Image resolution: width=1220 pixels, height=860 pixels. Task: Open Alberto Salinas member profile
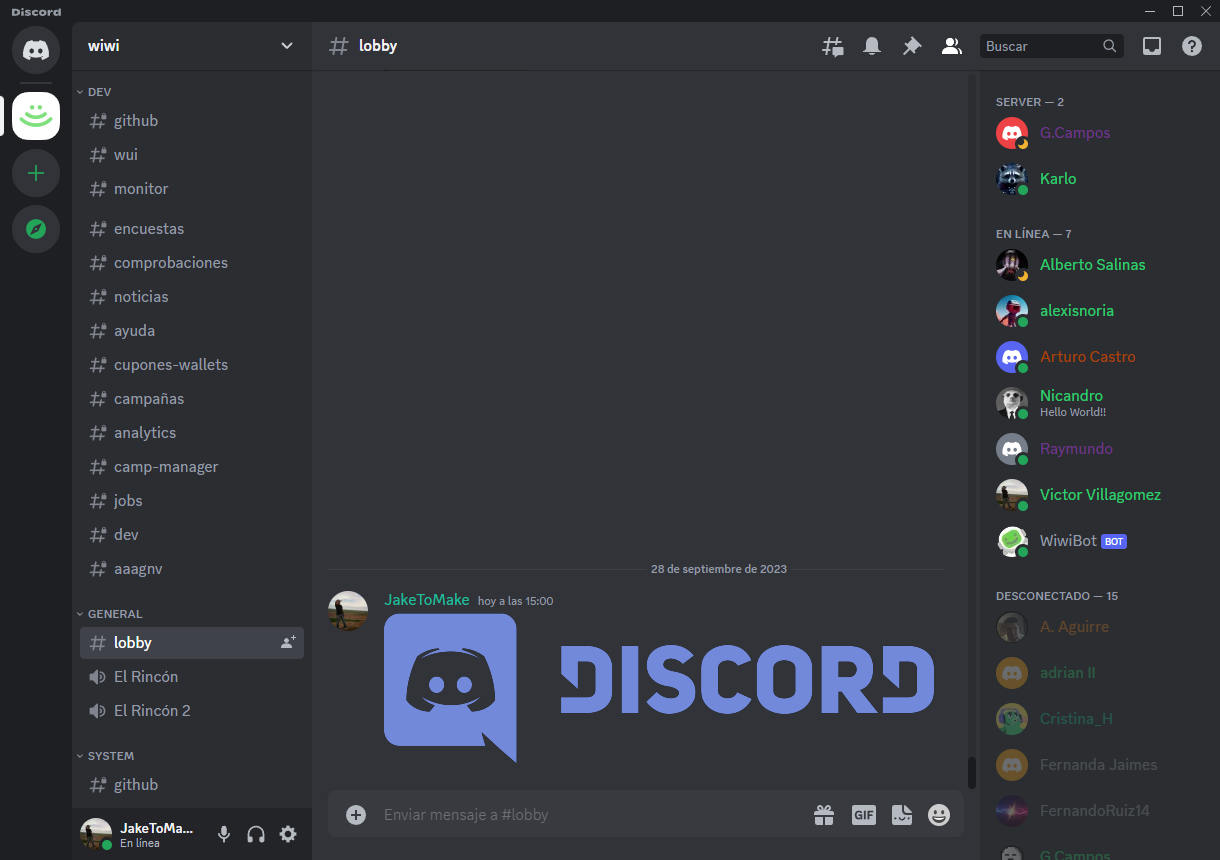1098,265
